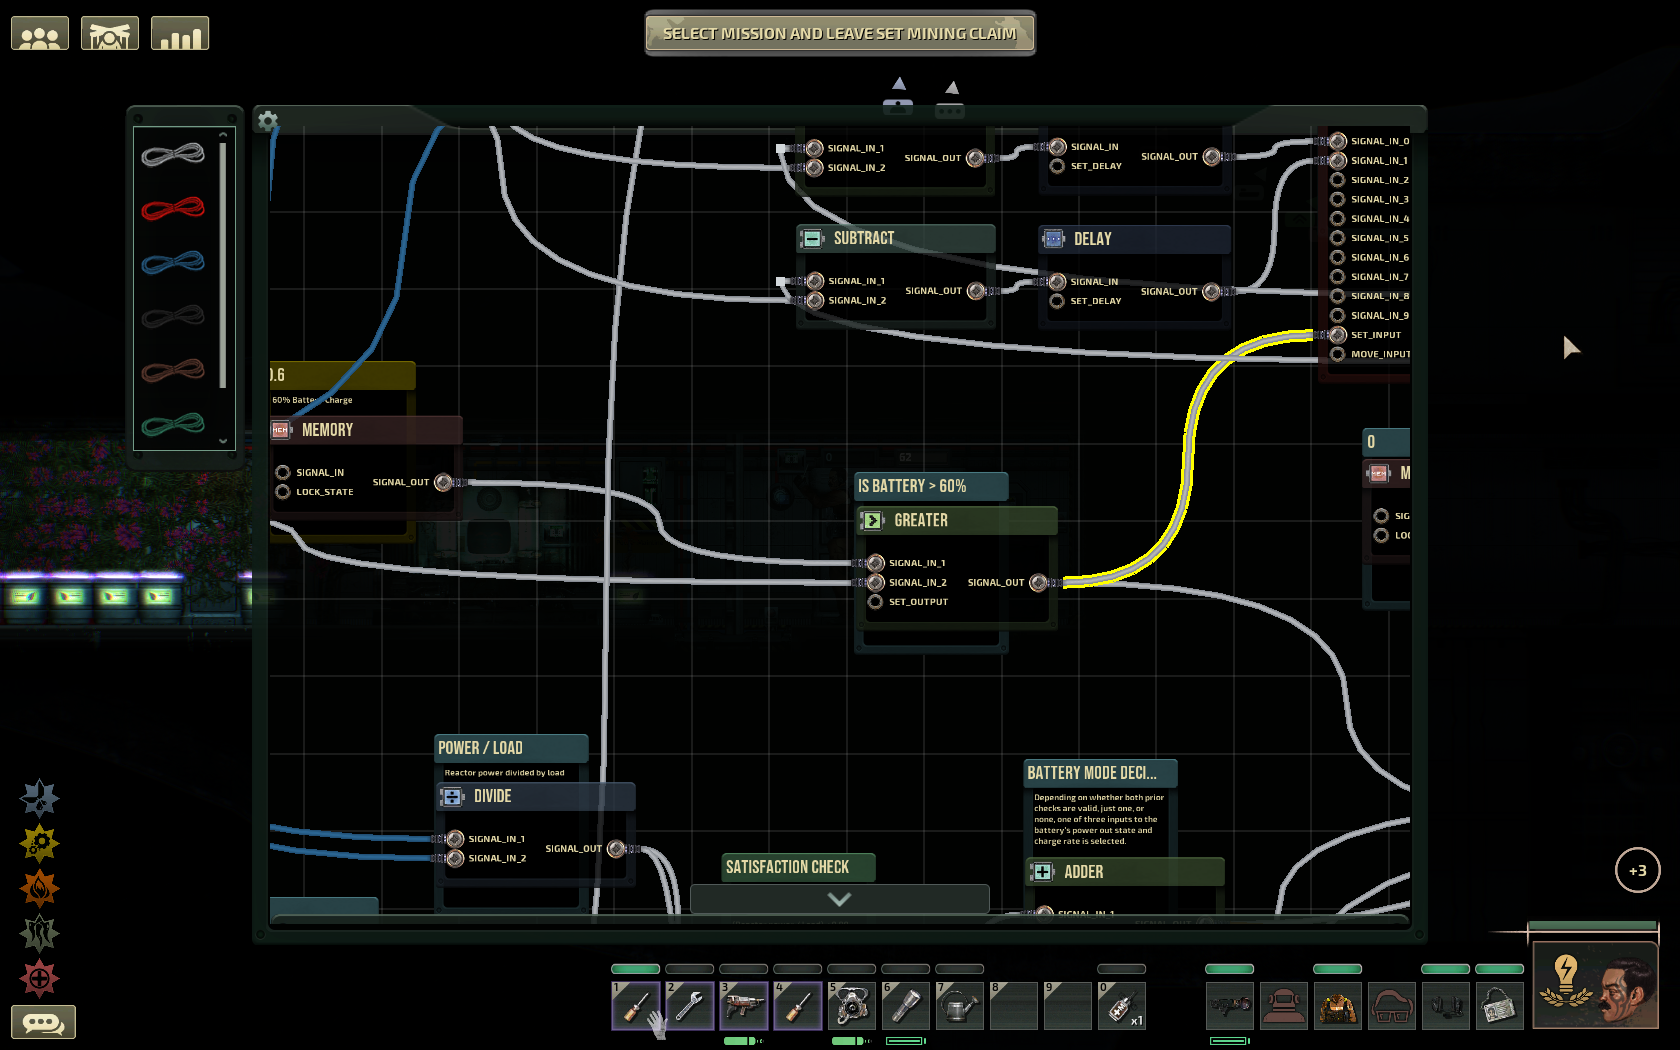
Task: Open the crew list button
Action: point(40,34)
